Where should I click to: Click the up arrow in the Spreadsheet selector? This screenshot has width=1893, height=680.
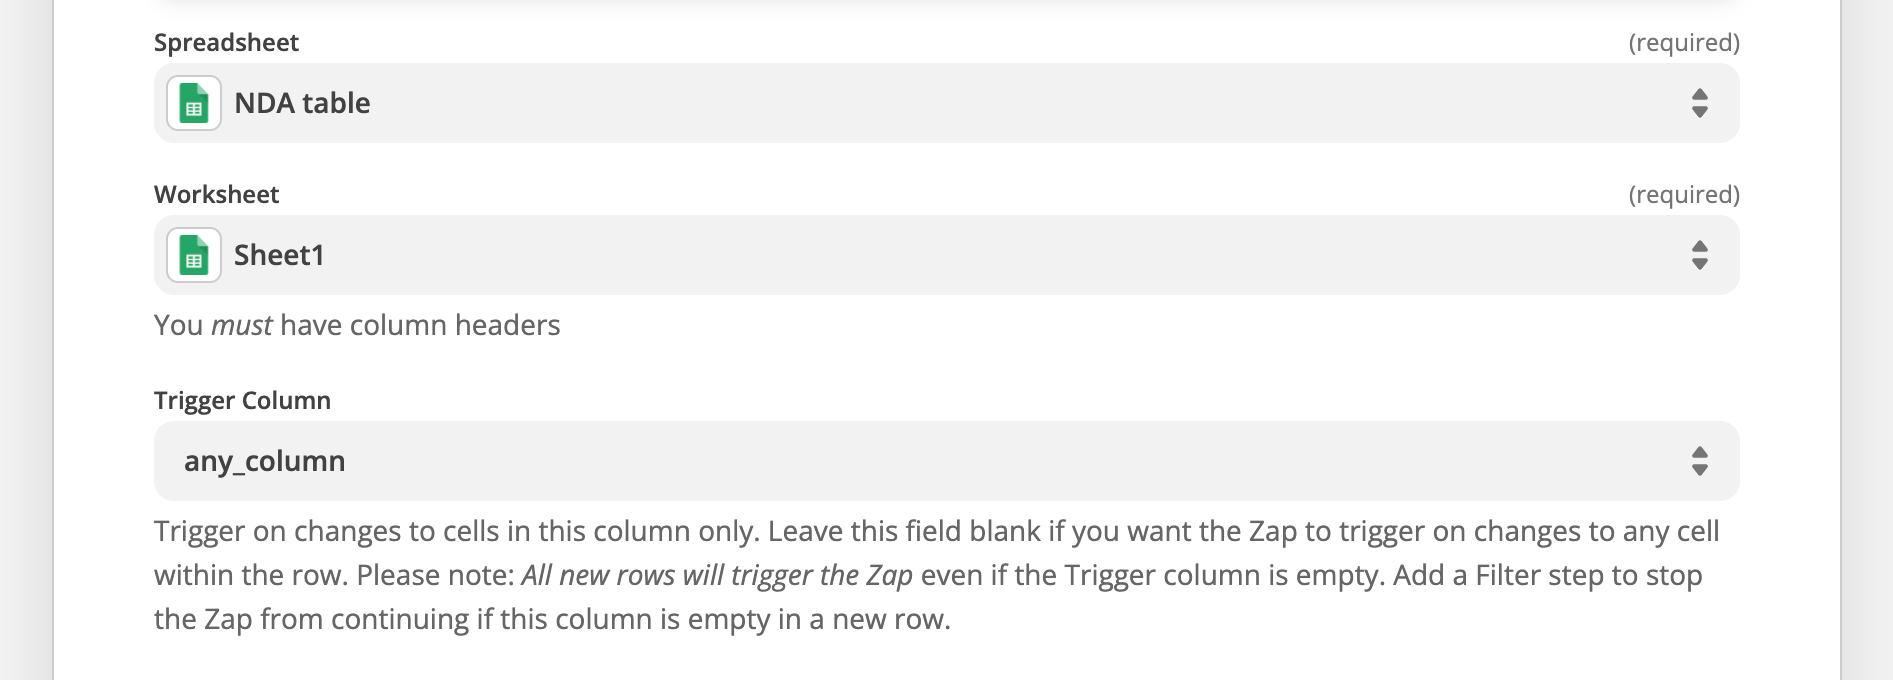pyautogui.click(x=1699, y=94)
